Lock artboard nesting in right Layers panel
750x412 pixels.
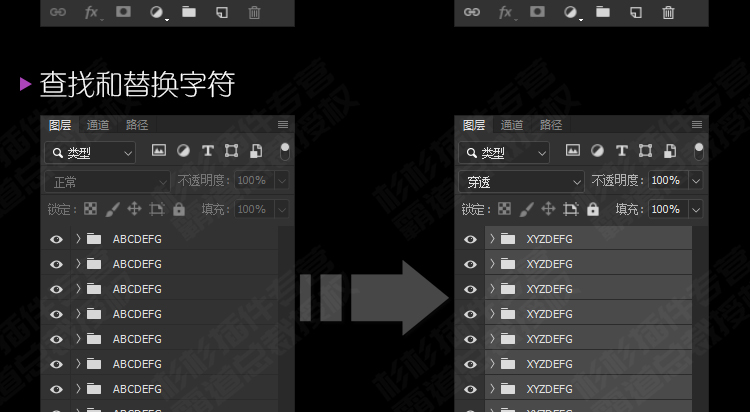point(571,209)
